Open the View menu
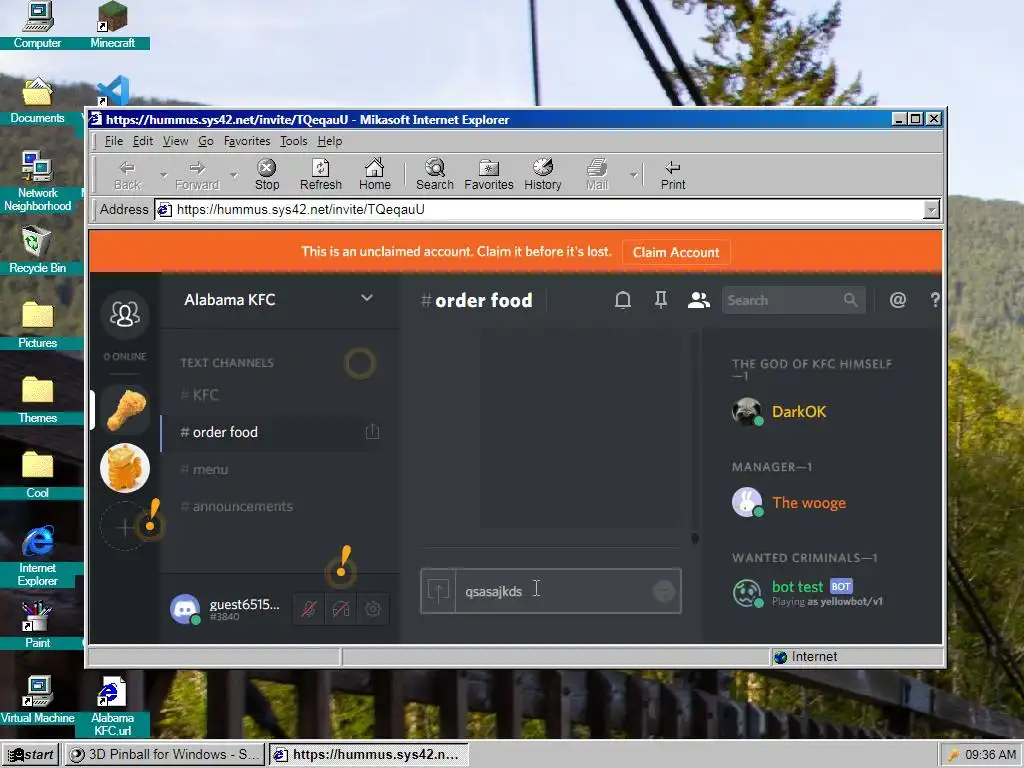The width and height of the screenshot is (1024, 768). tap(175, 141)
